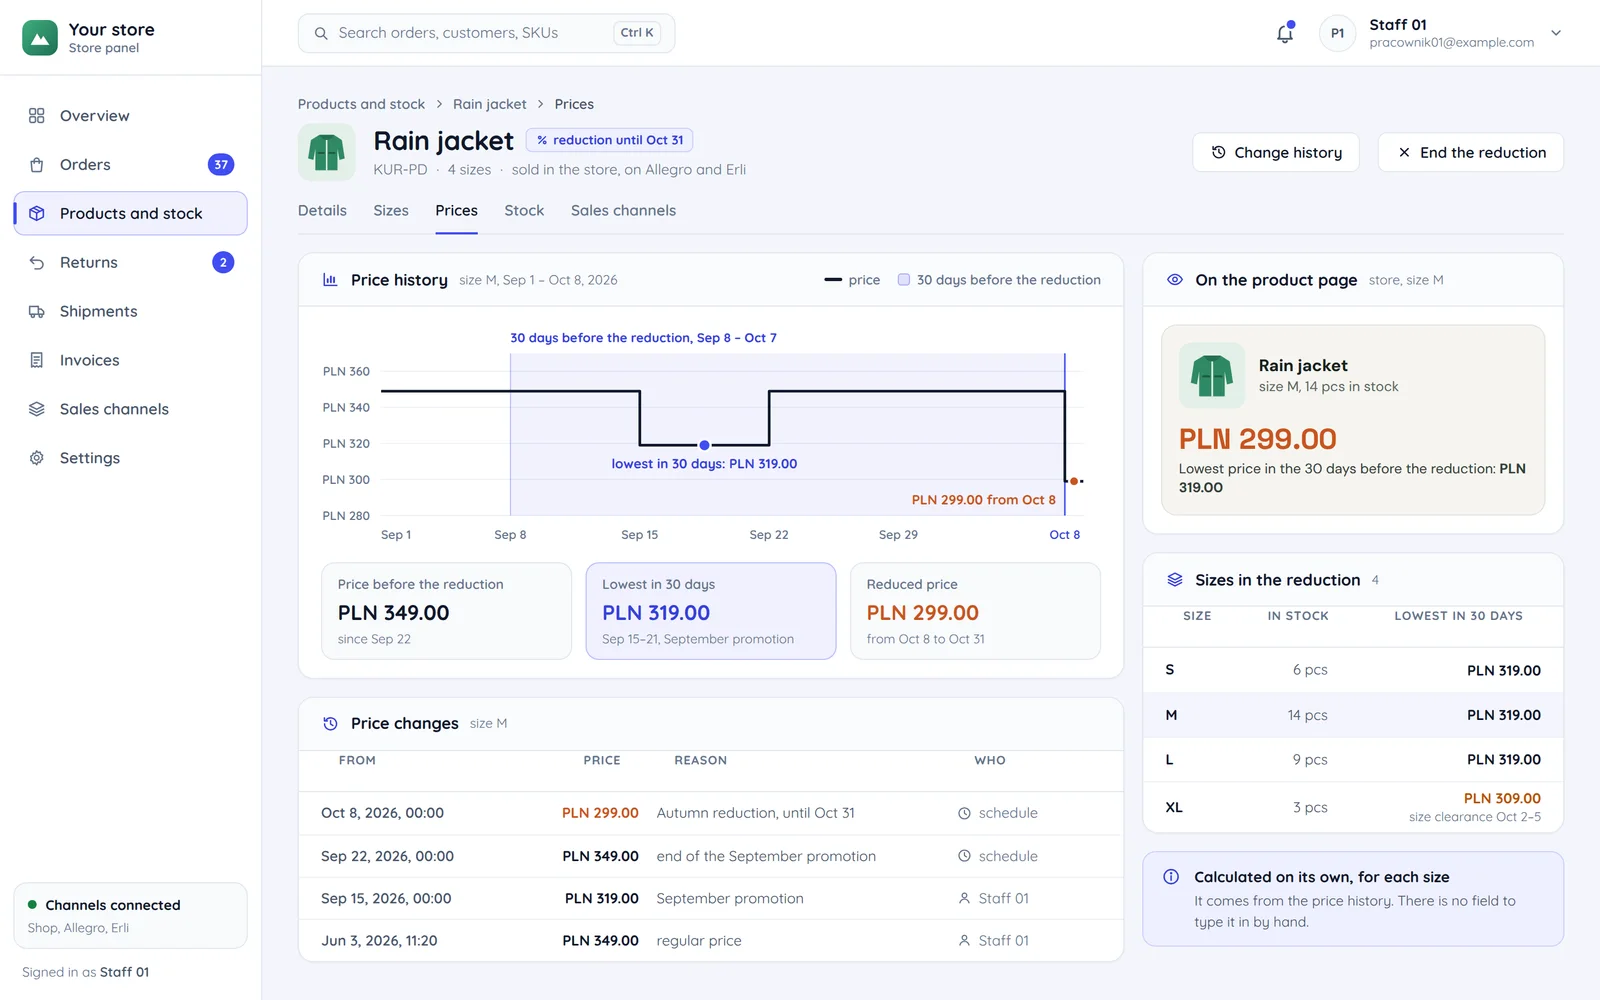Click the Jun 3, 2026, 11:20 row
The width and height of the screenshot is (1600, 1000).
point(711,941)
